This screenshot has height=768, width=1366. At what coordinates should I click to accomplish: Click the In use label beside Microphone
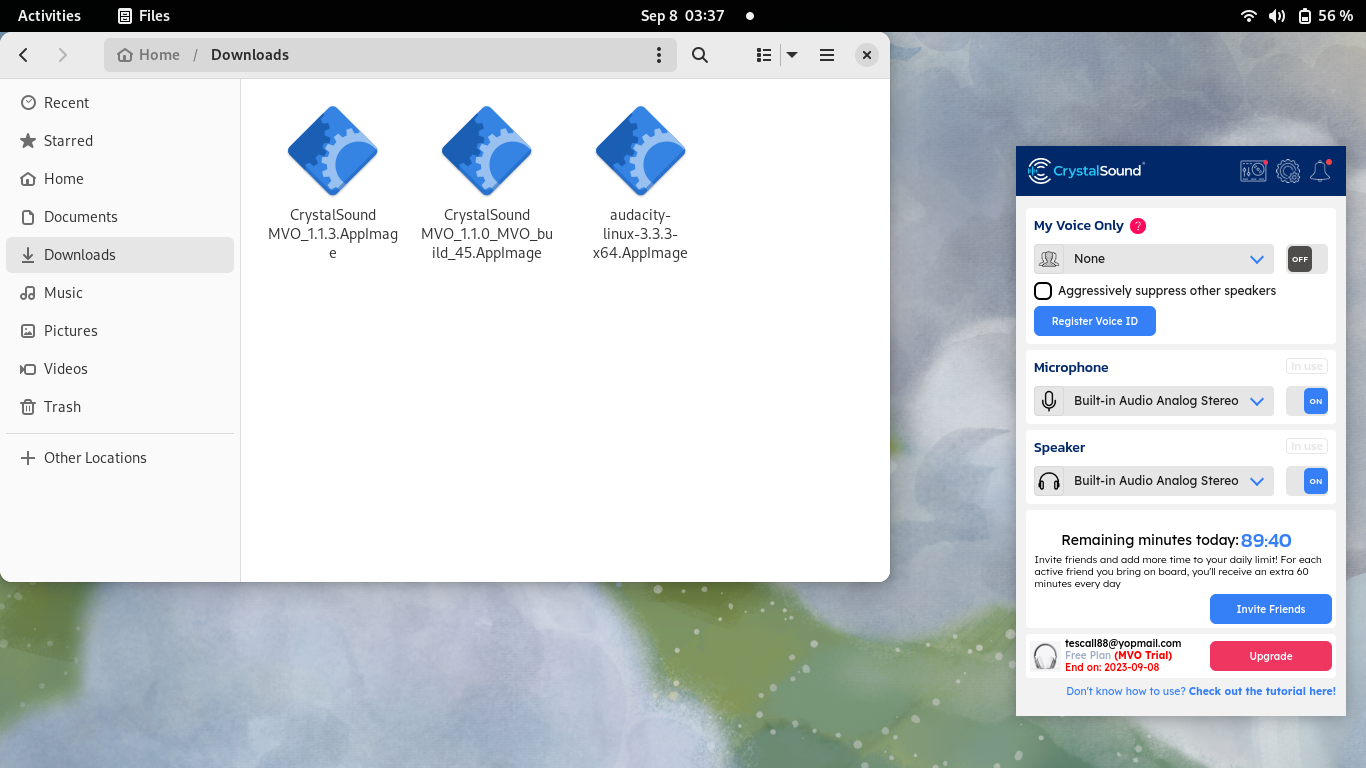(1306, 366)
